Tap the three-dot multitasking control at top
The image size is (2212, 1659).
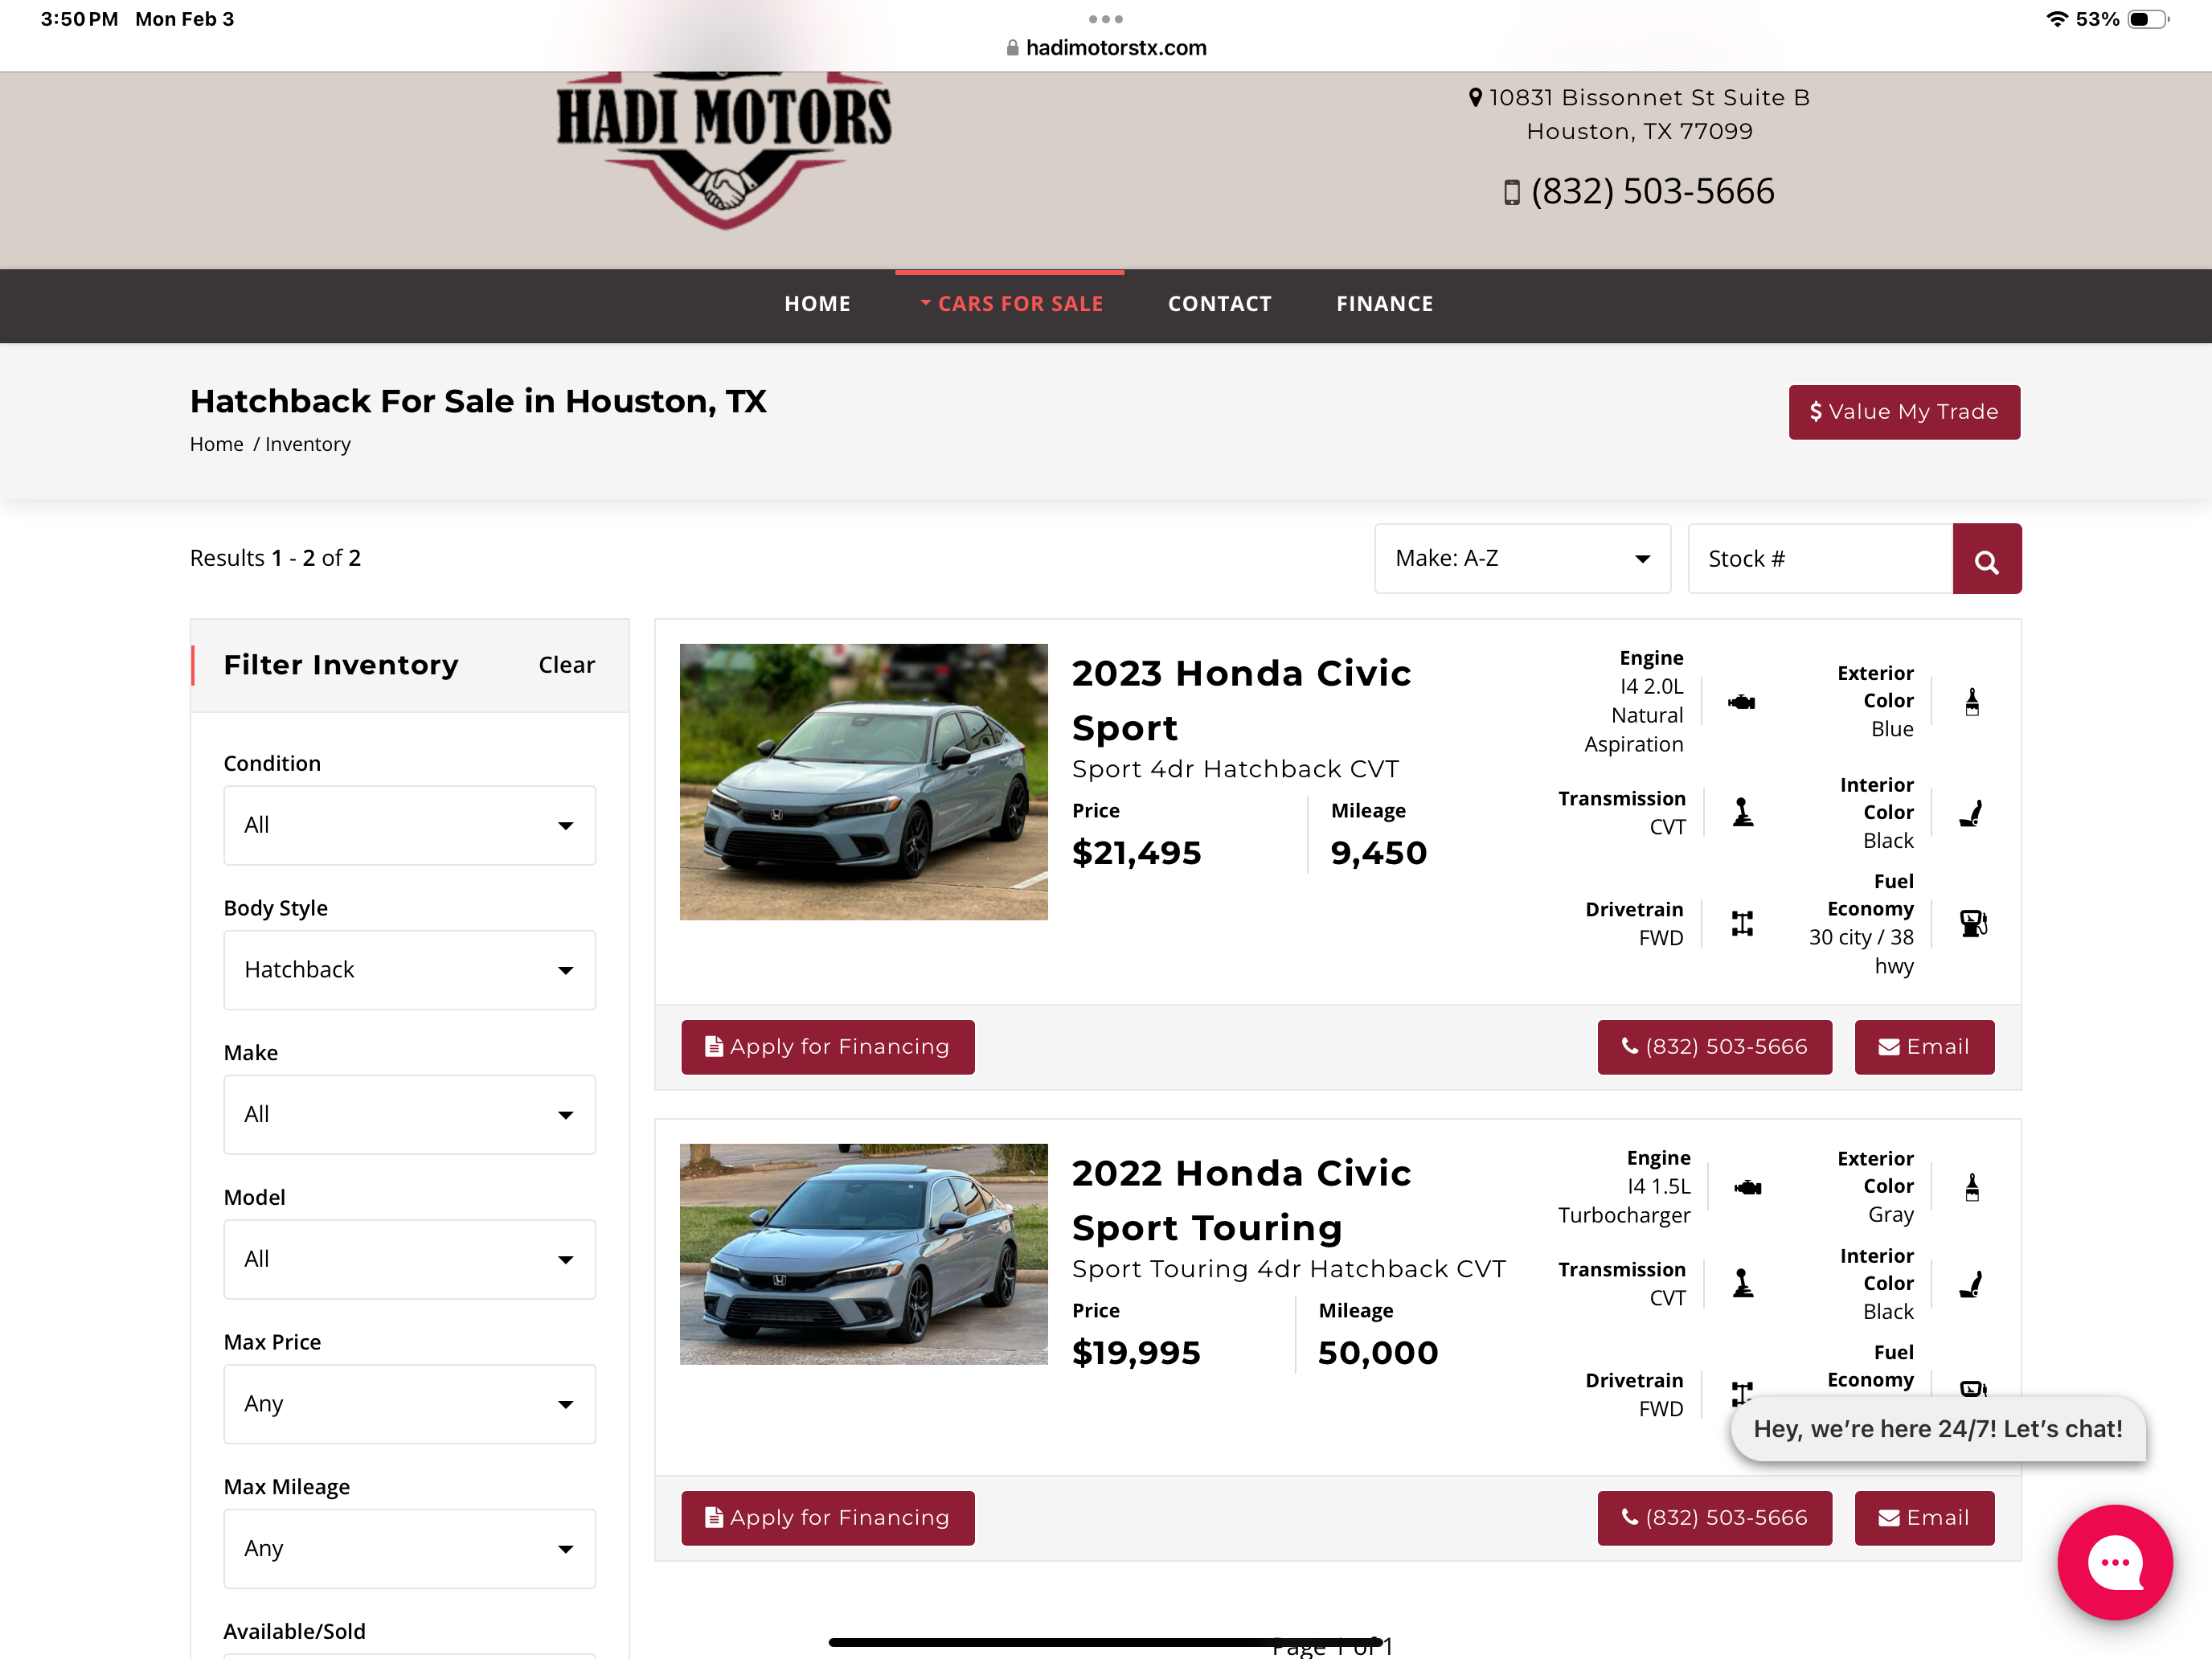tap(1106, 19)
